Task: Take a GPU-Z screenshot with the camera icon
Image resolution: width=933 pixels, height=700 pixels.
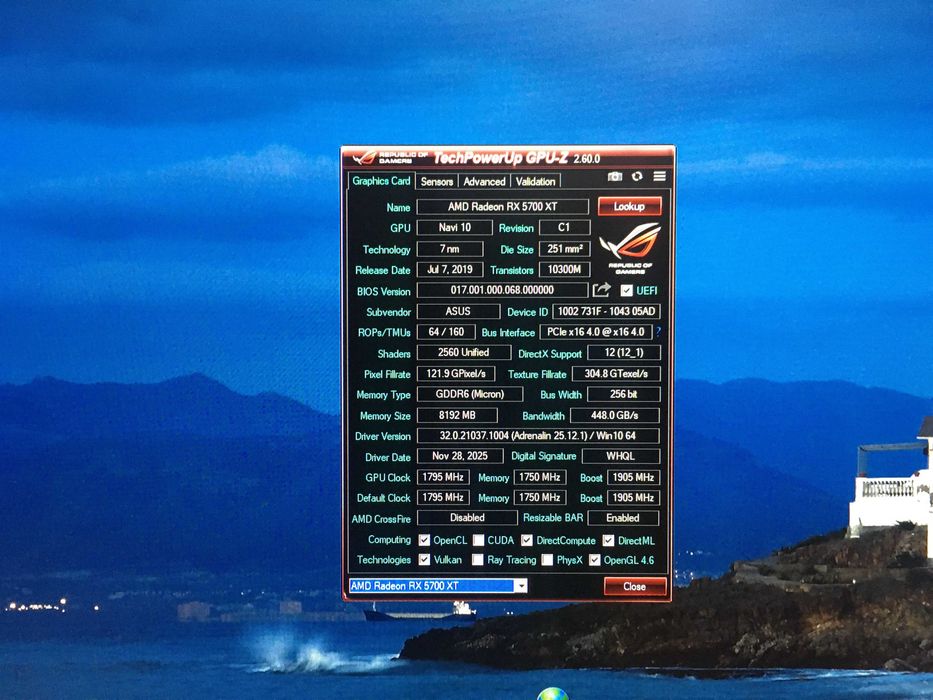Action: point(615,176)
